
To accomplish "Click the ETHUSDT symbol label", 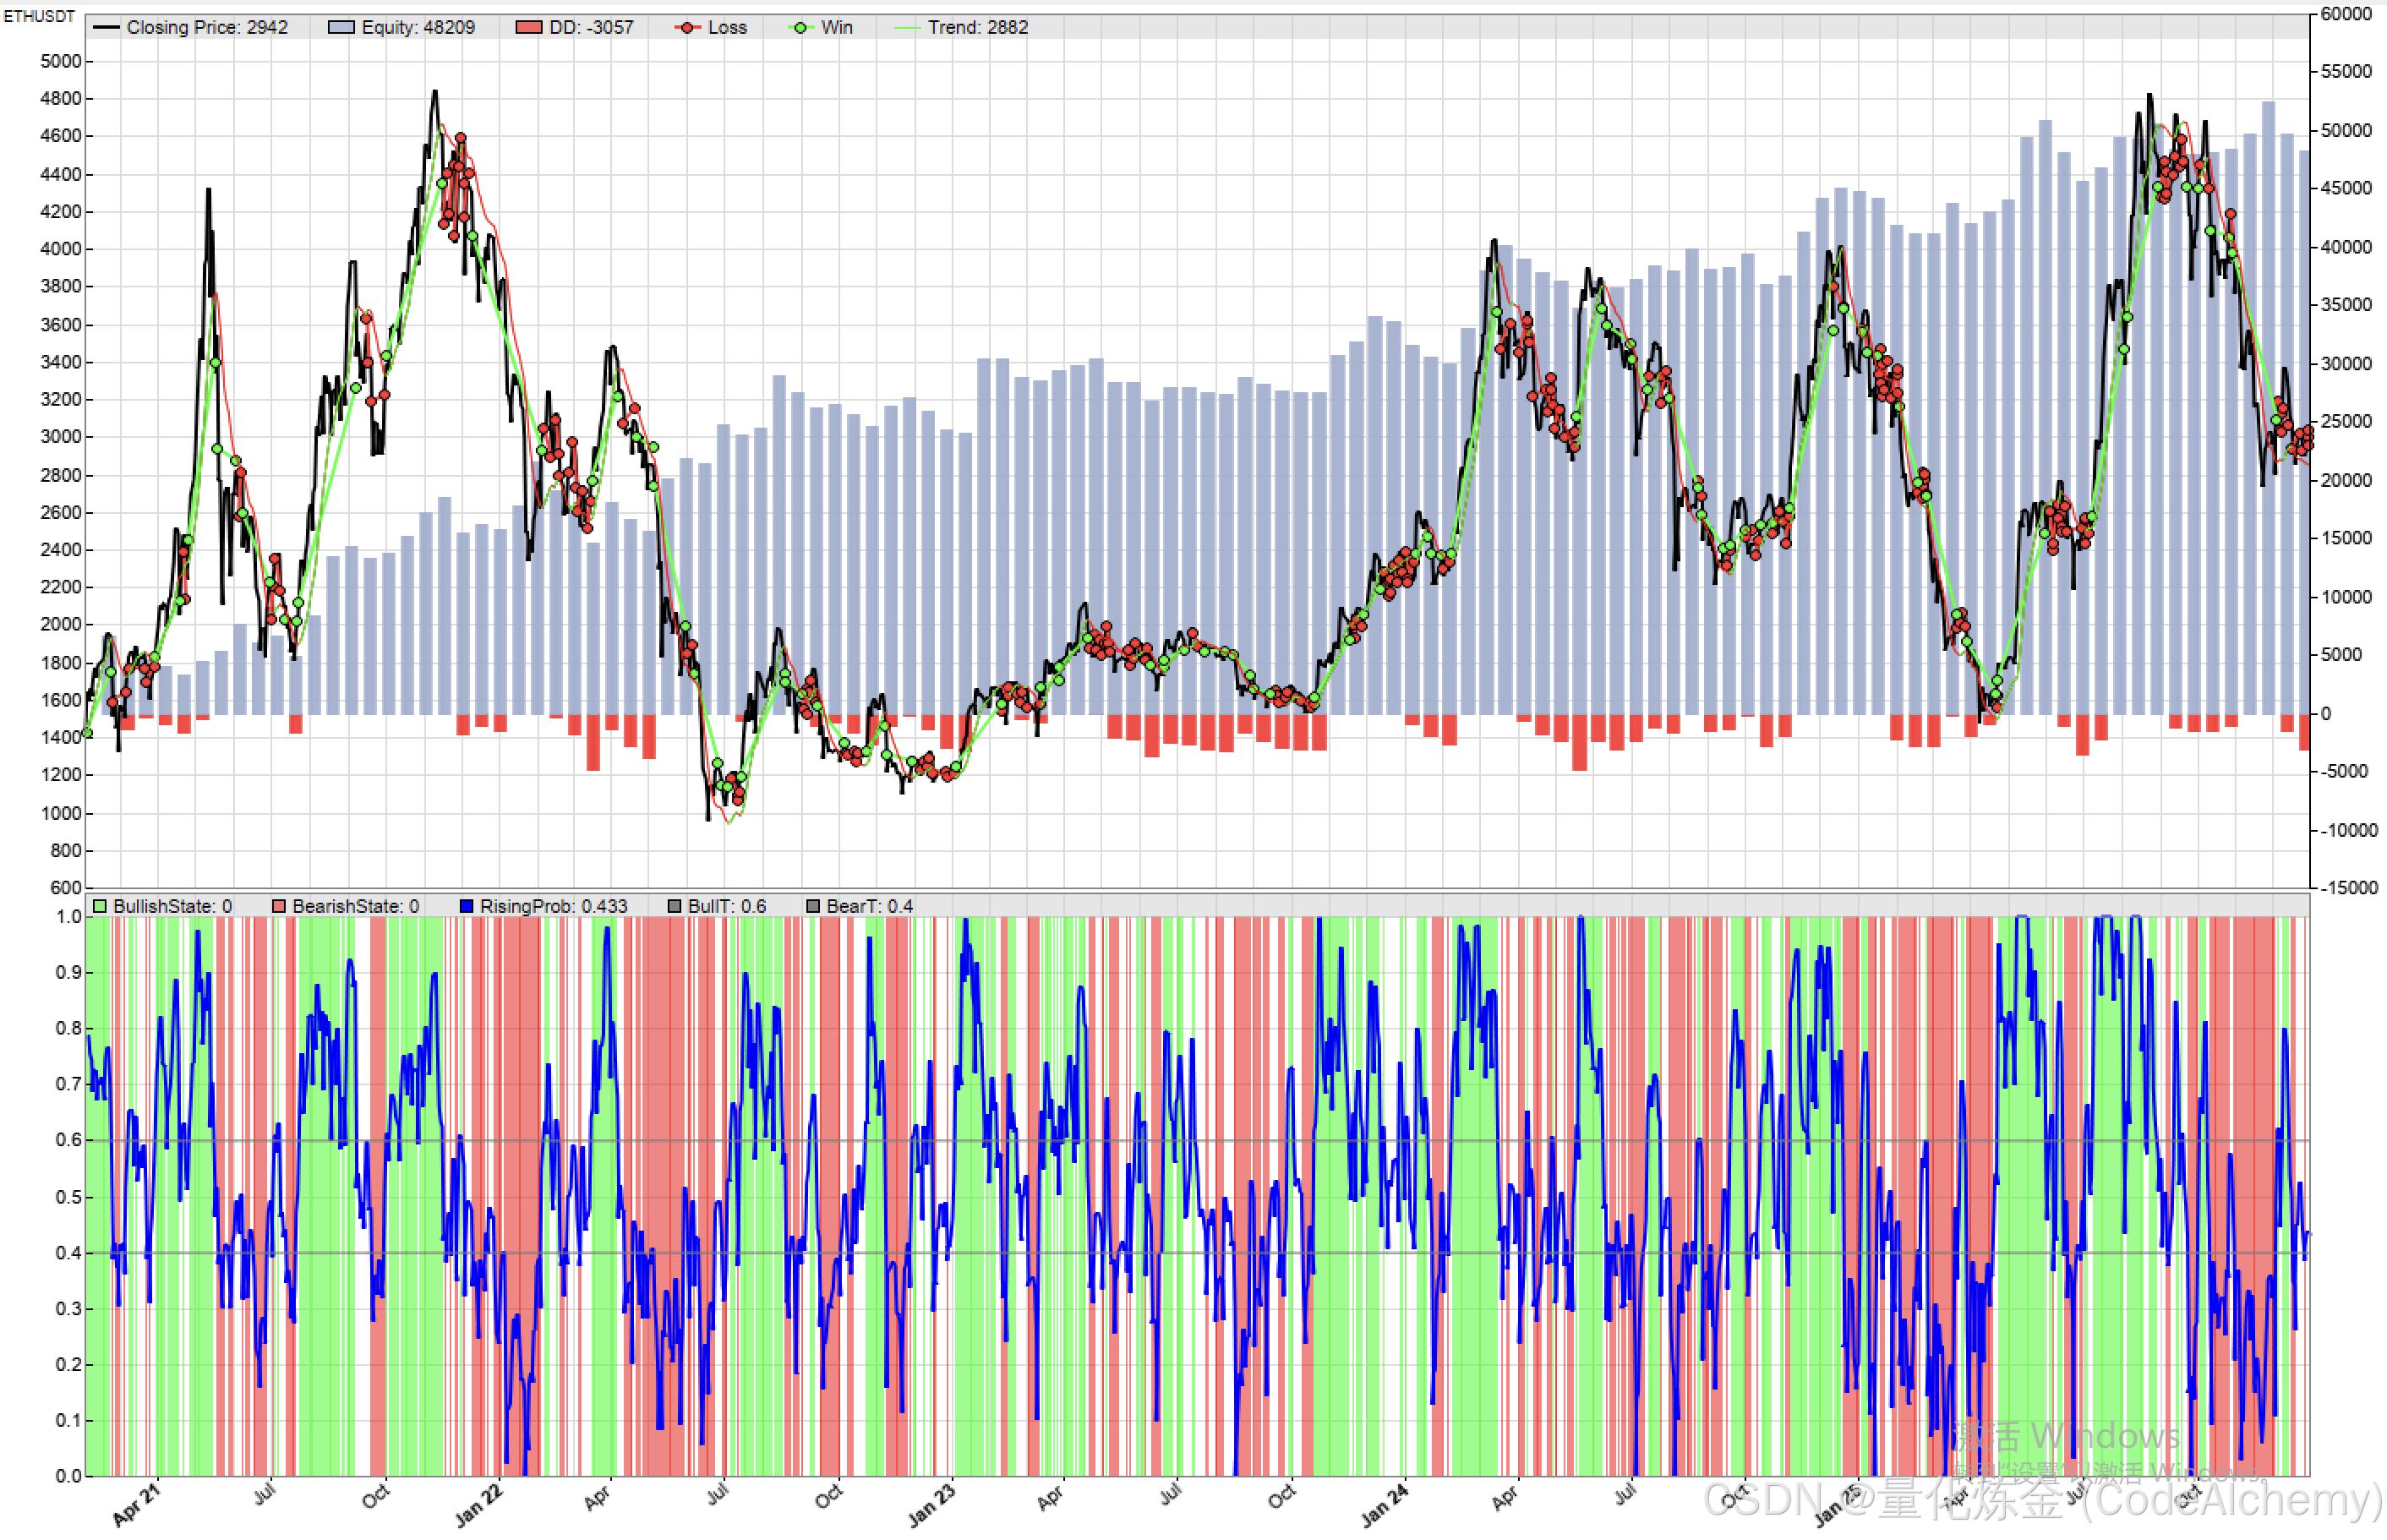I will [x=38, y=16].
